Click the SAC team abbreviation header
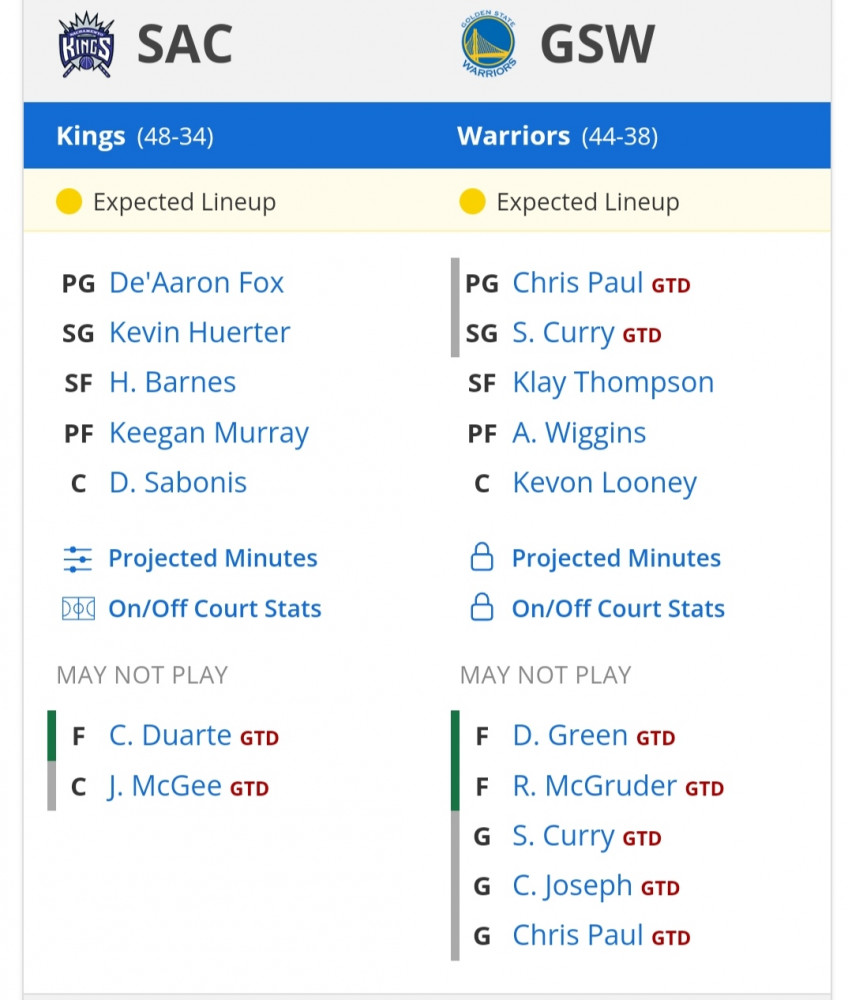The height and width of the screenshot is (1000, 848). click(x=185, y=44)
